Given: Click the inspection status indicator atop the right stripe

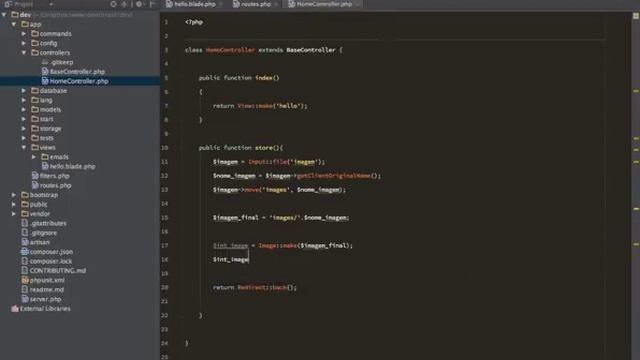Looking at the screenshot, I should (636, 16).
